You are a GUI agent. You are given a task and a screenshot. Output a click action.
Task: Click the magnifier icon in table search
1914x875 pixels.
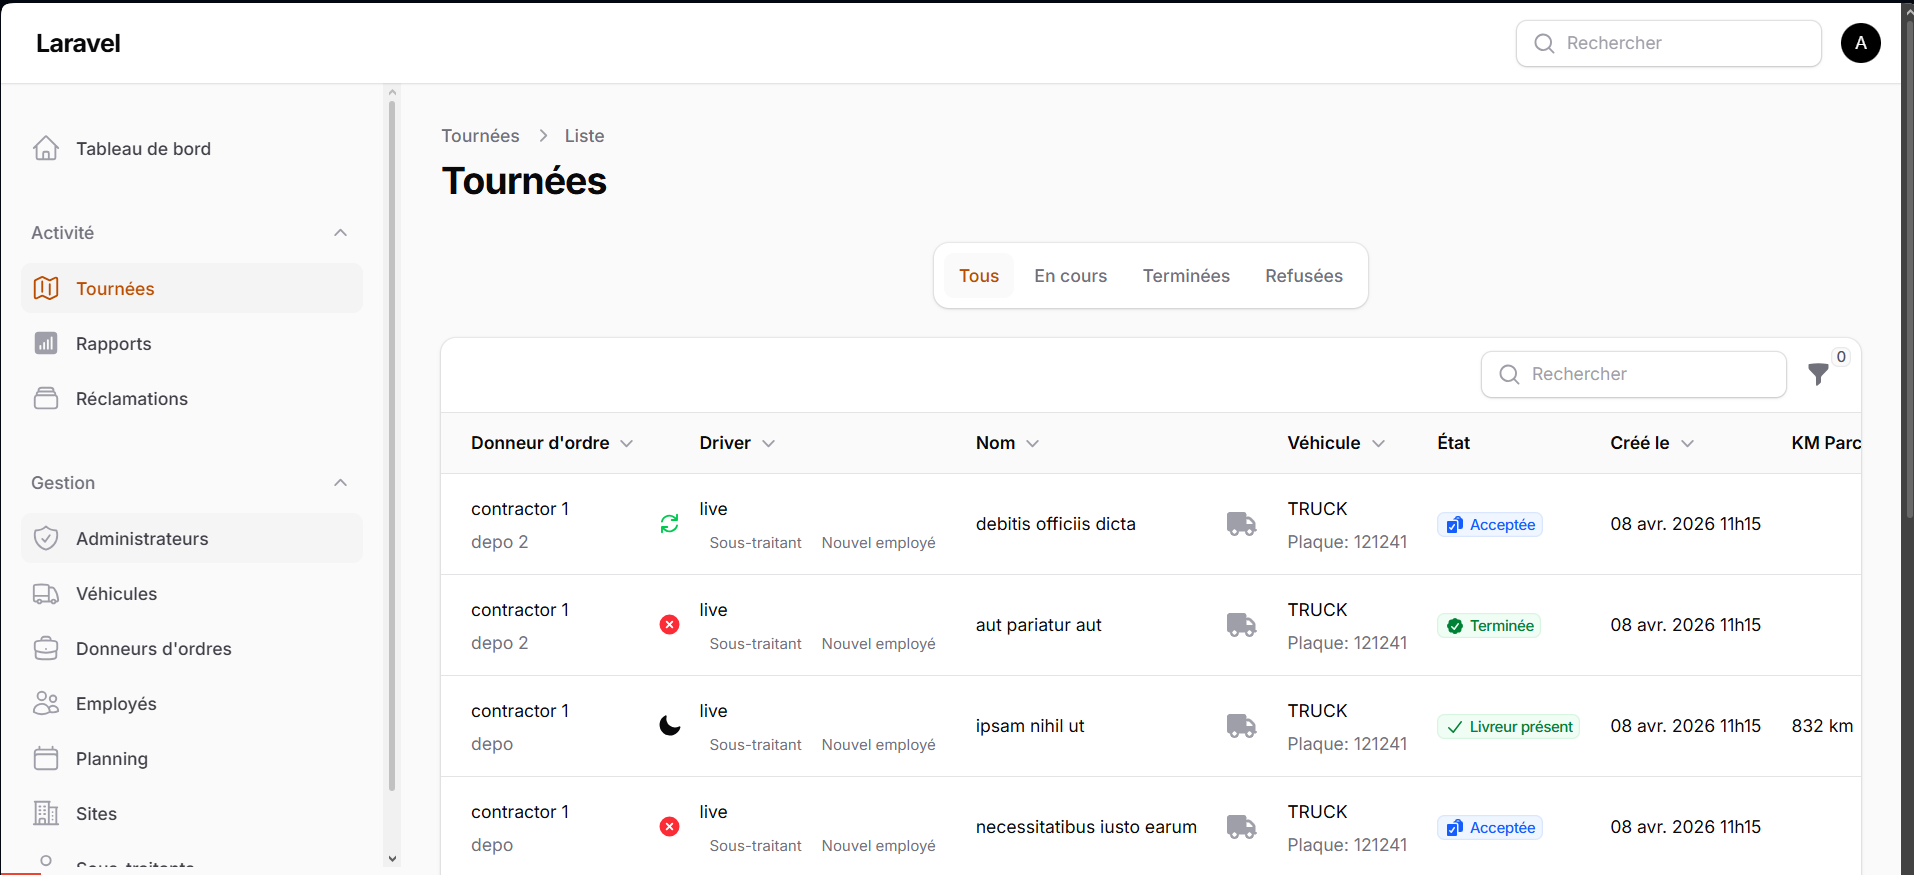pyautogui.click(x=1509, y=374)
